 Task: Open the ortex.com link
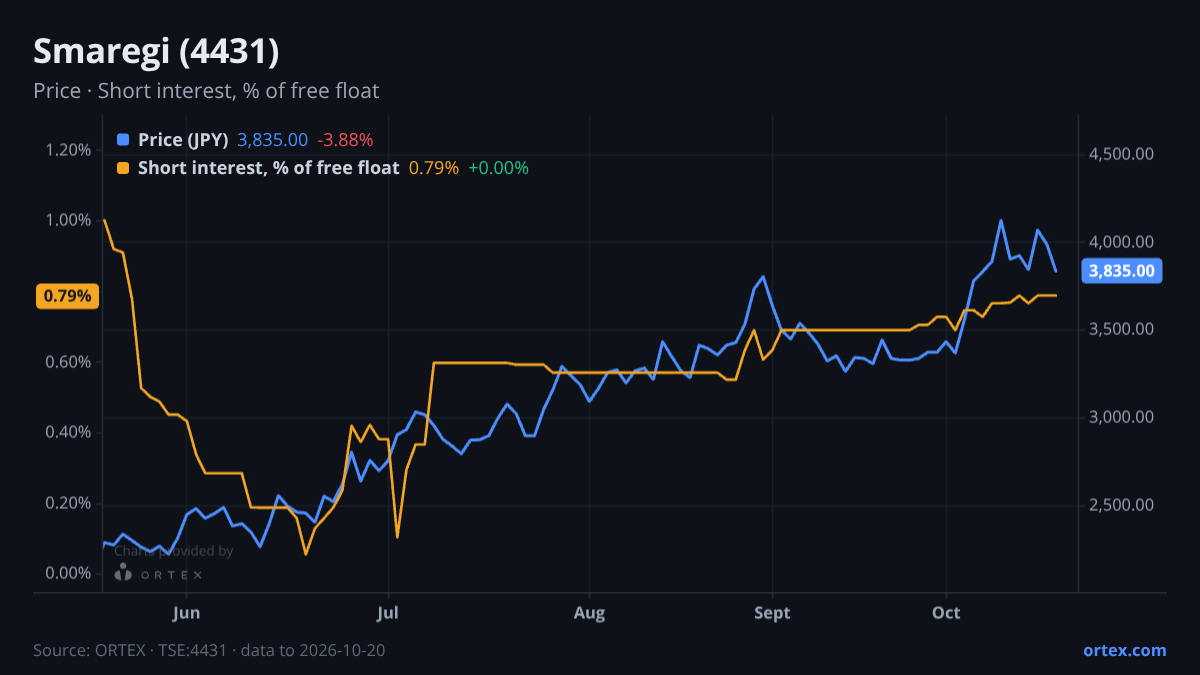1124,650
